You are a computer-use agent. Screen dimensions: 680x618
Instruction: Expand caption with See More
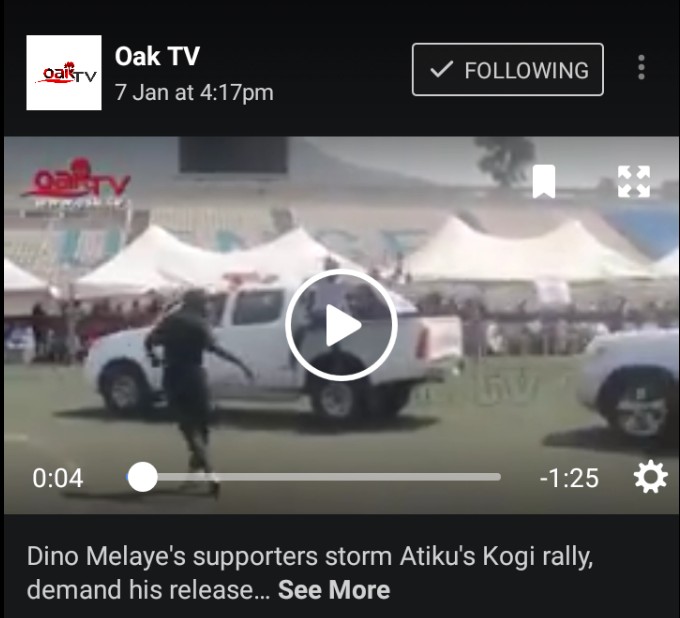pos(334,590)
